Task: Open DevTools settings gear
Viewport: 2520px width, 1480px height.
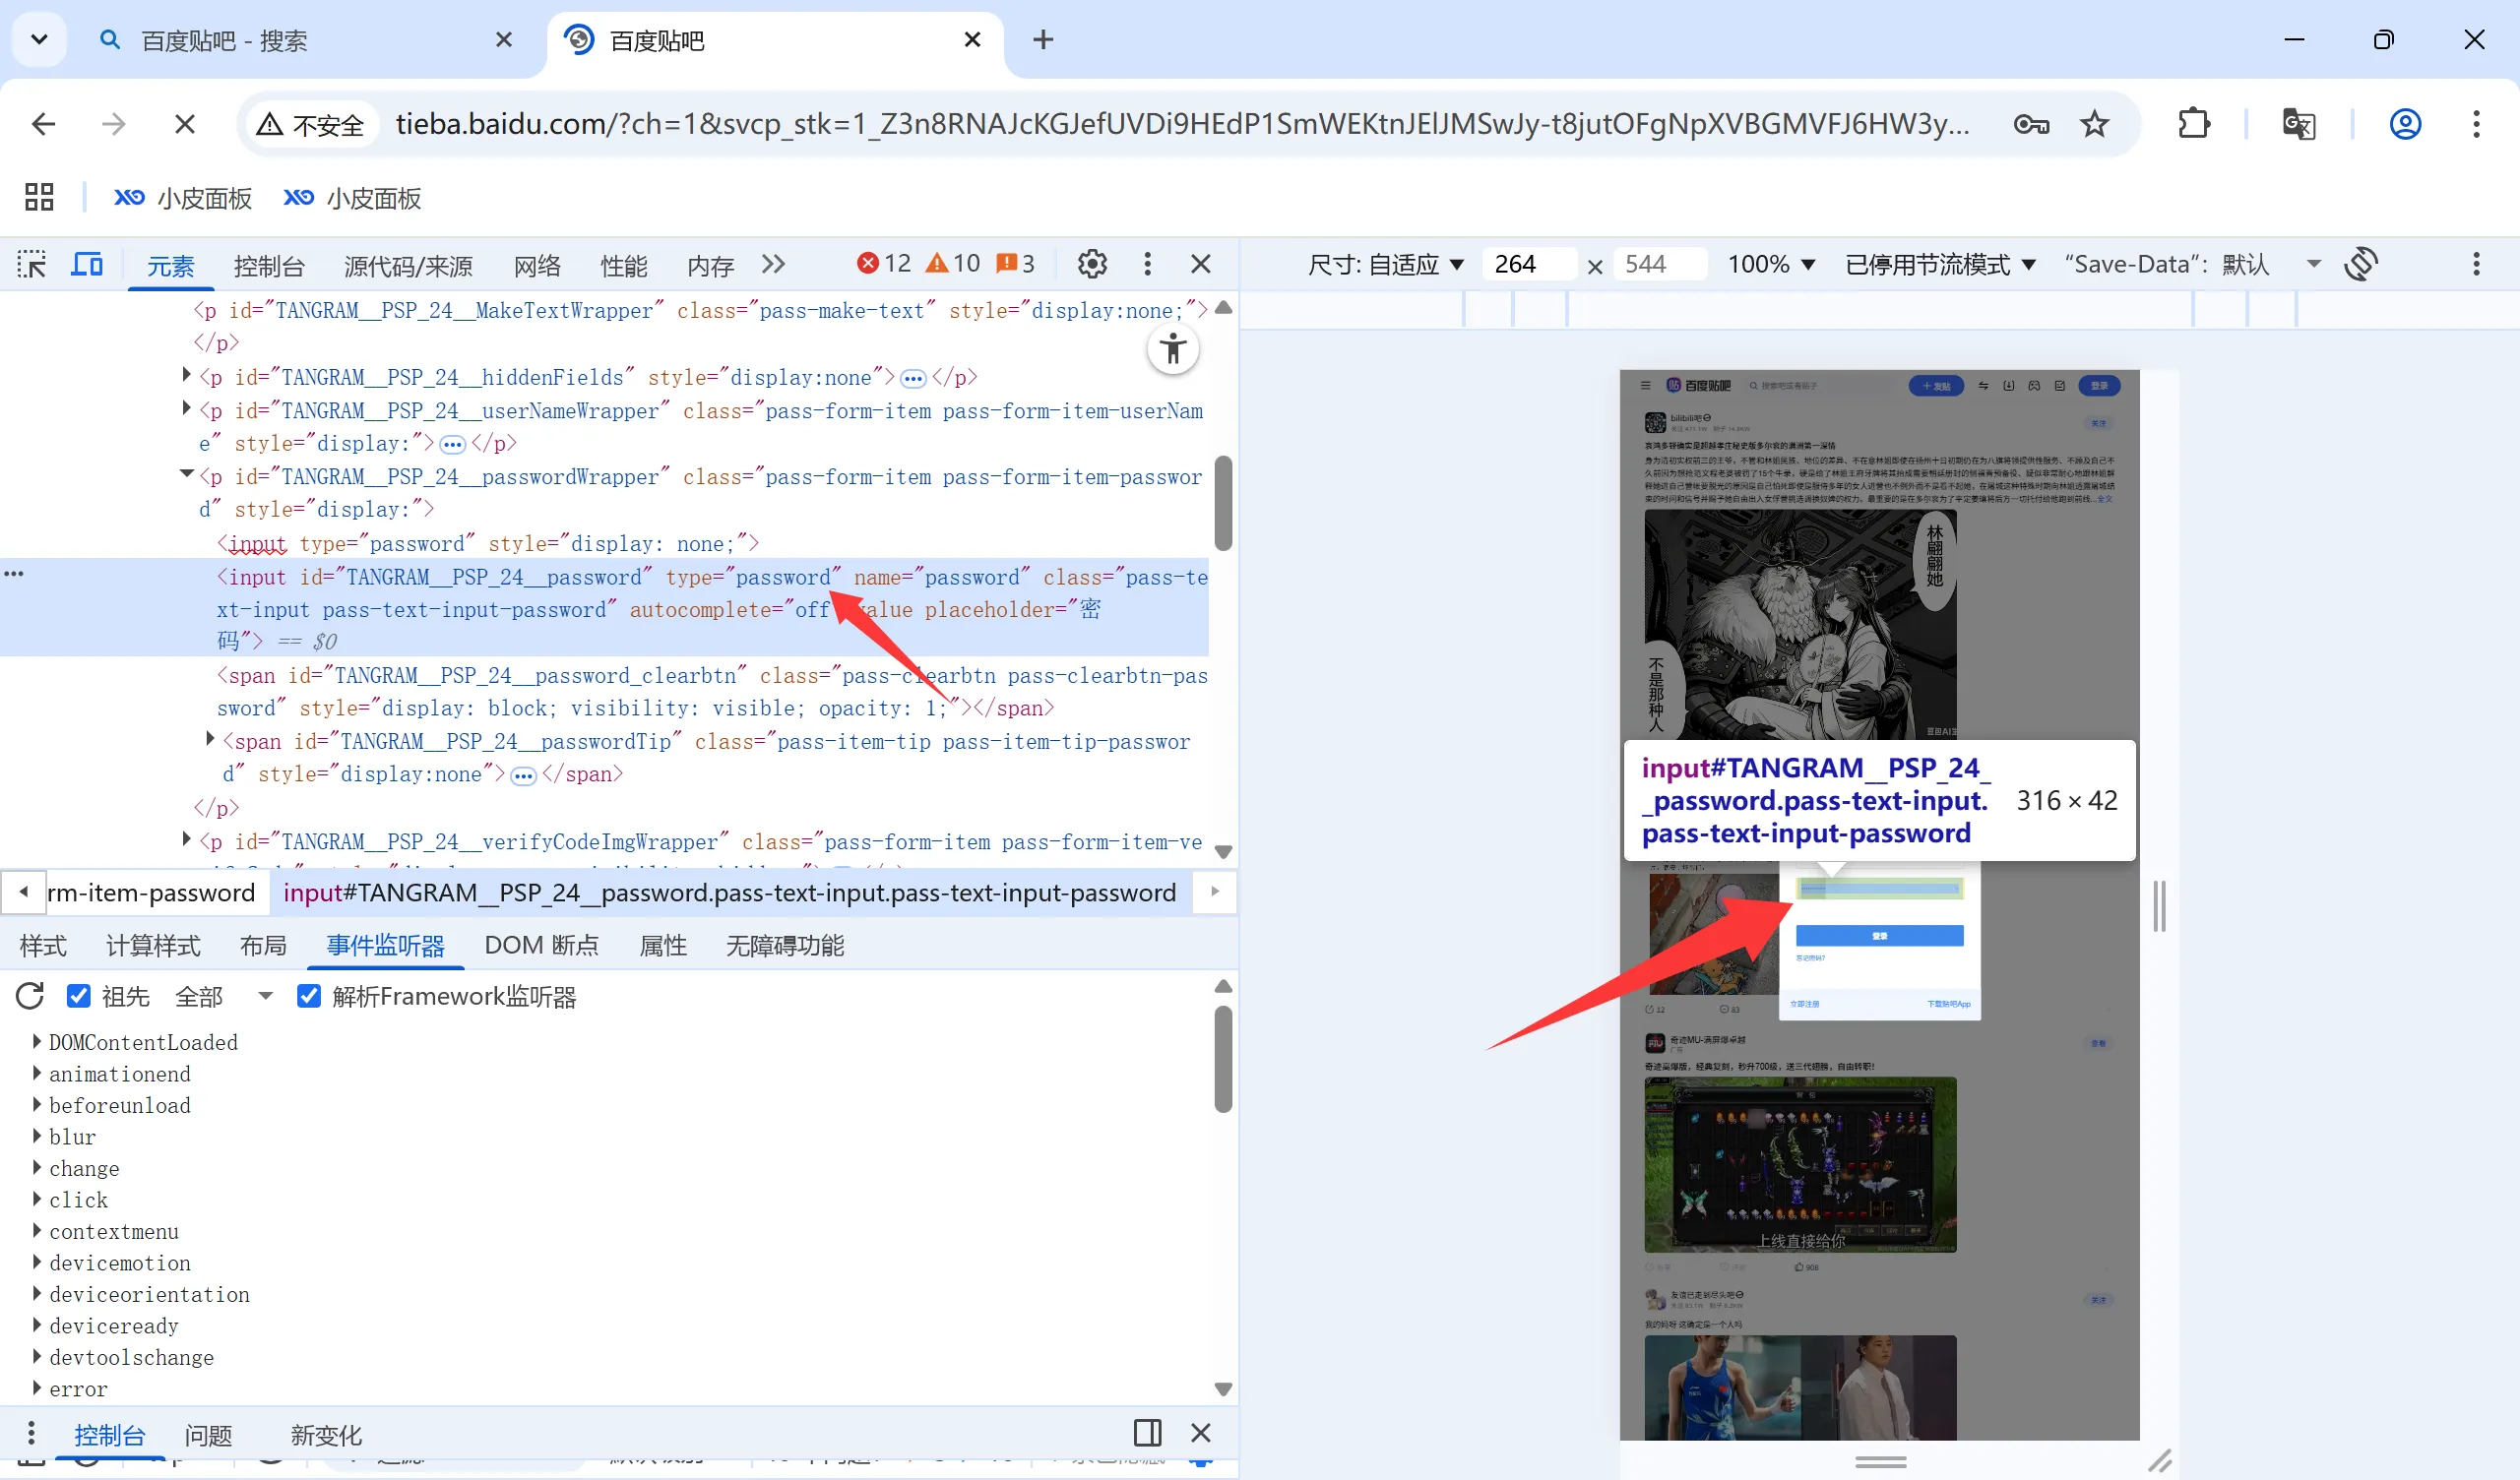Action: [x=1092, y=264]
